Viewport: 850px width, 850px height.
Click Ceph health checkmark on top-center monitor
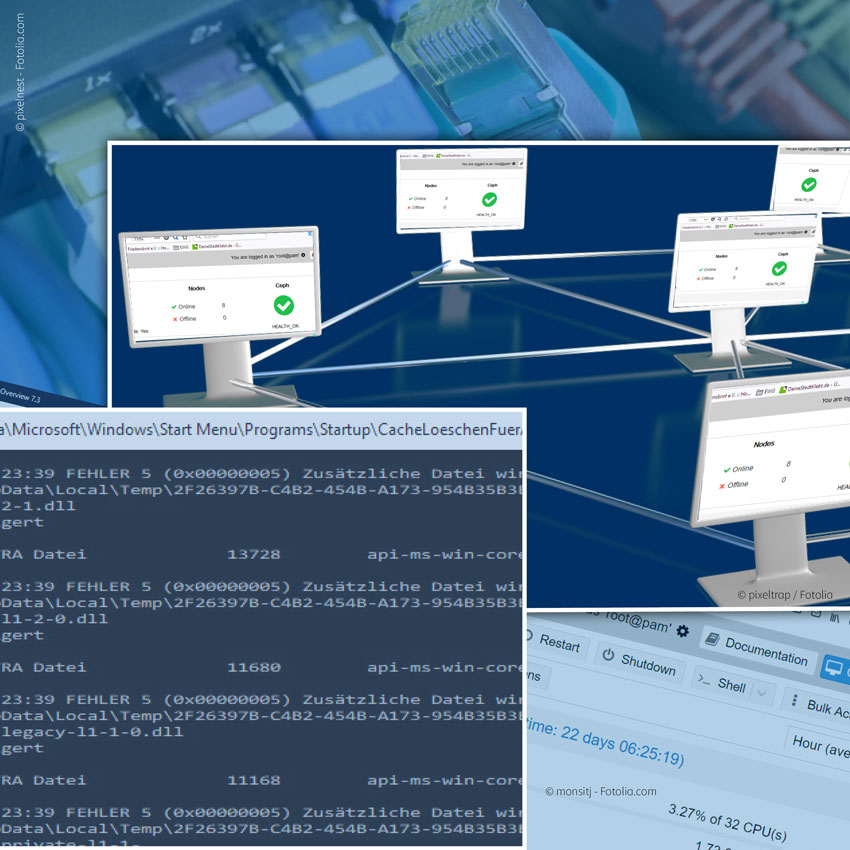(x=489, y=199)
